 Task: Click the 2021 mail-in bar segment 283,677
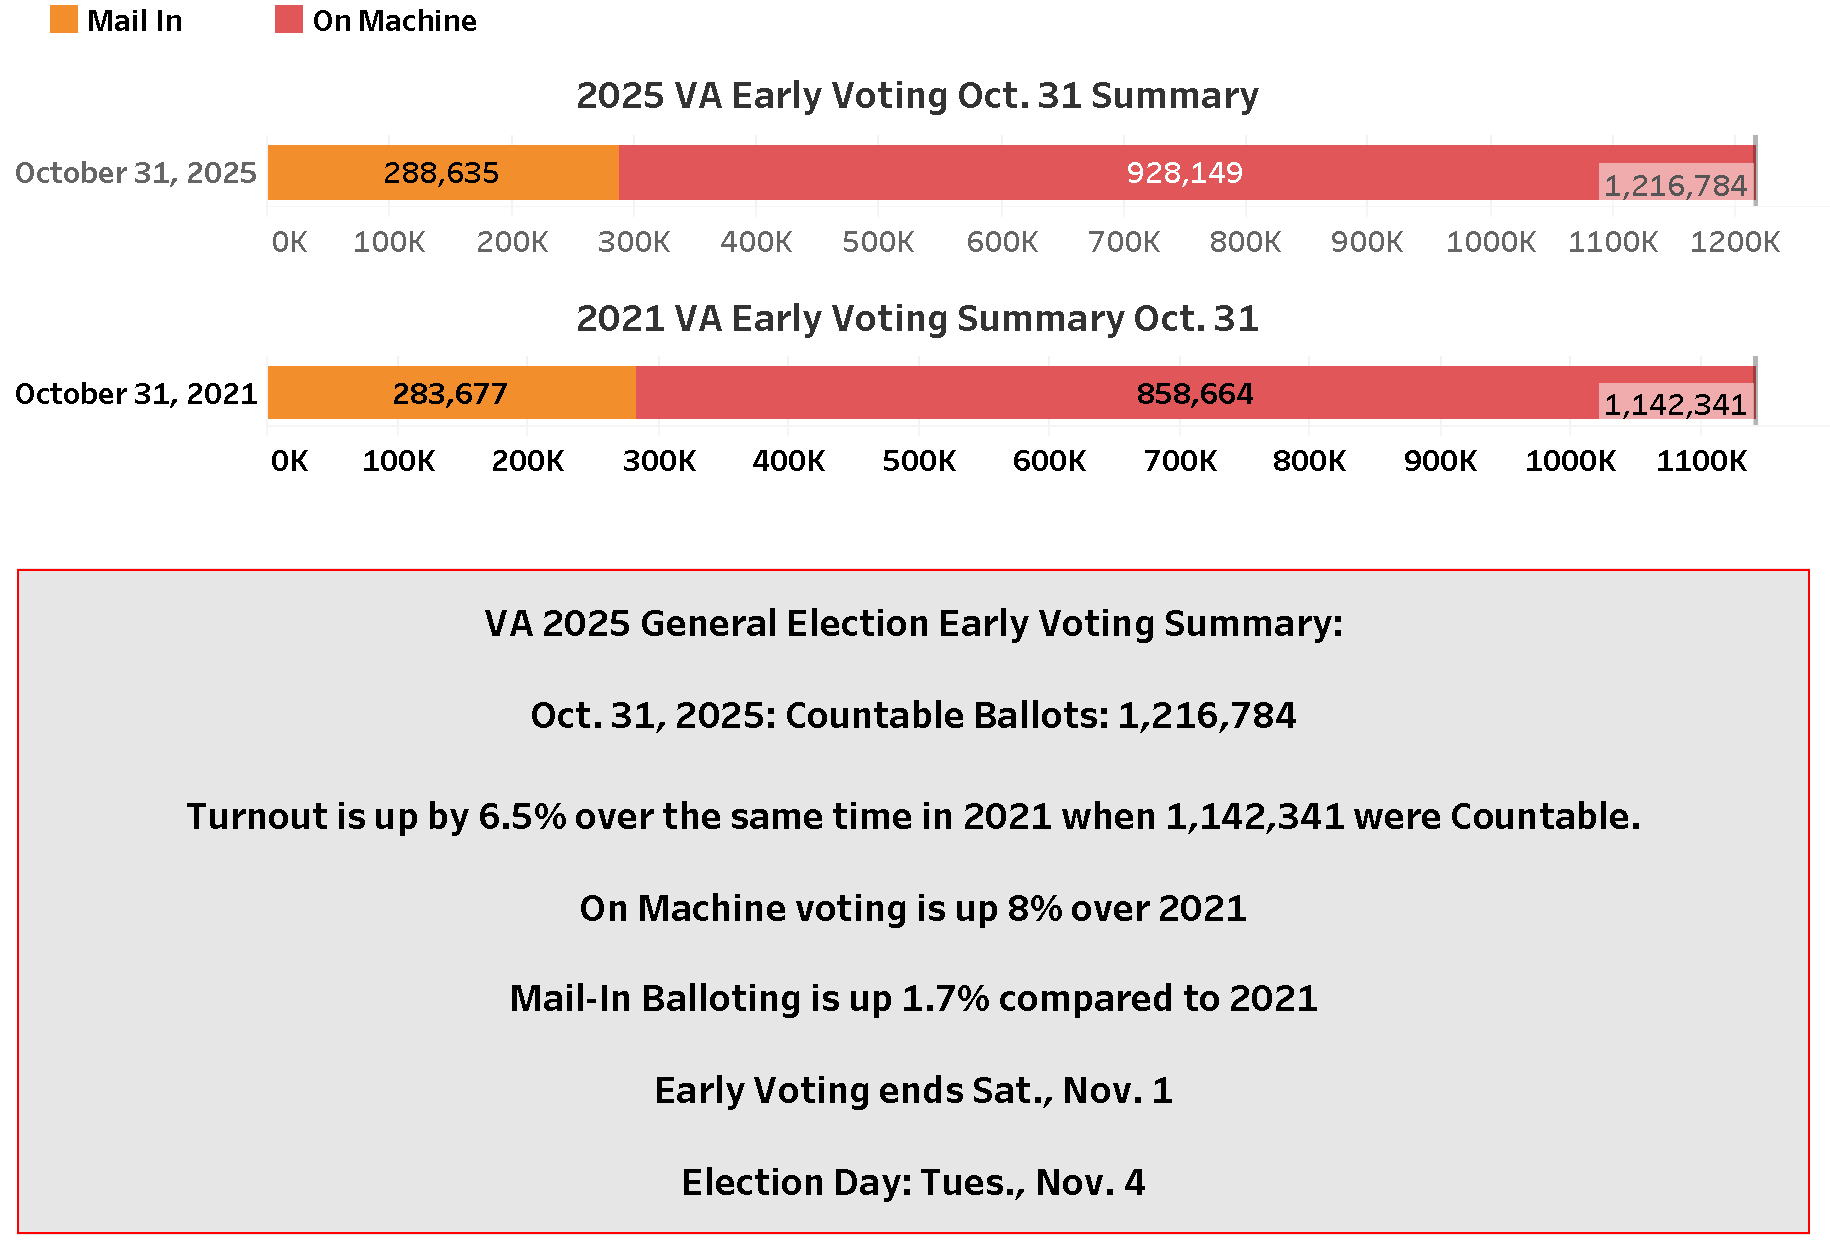[450, 394]
